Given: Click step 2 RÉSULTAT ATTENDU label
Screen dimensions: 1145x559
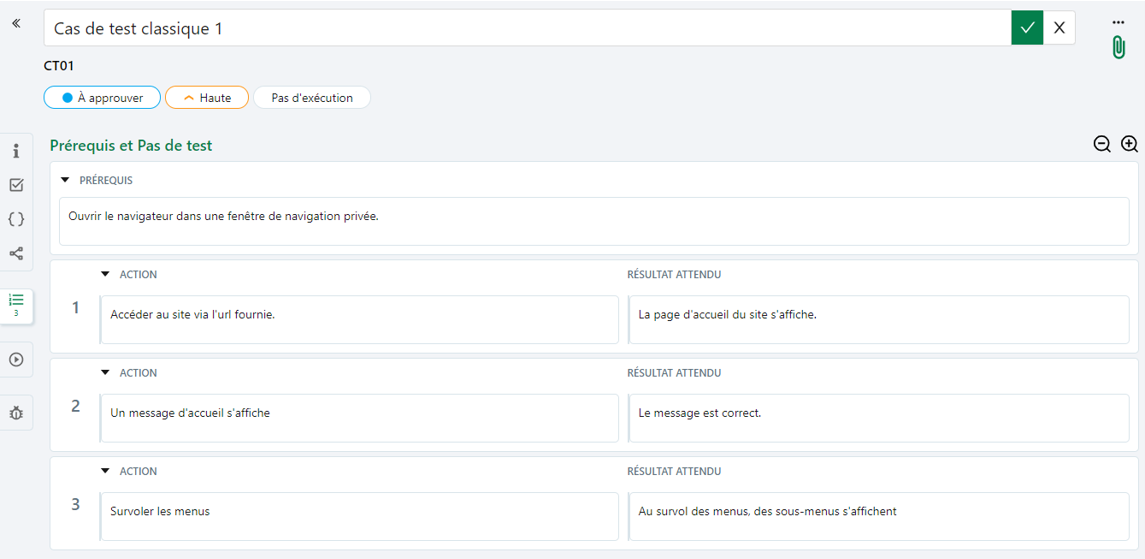Looking at the screenshot, I should click(674, 373).
